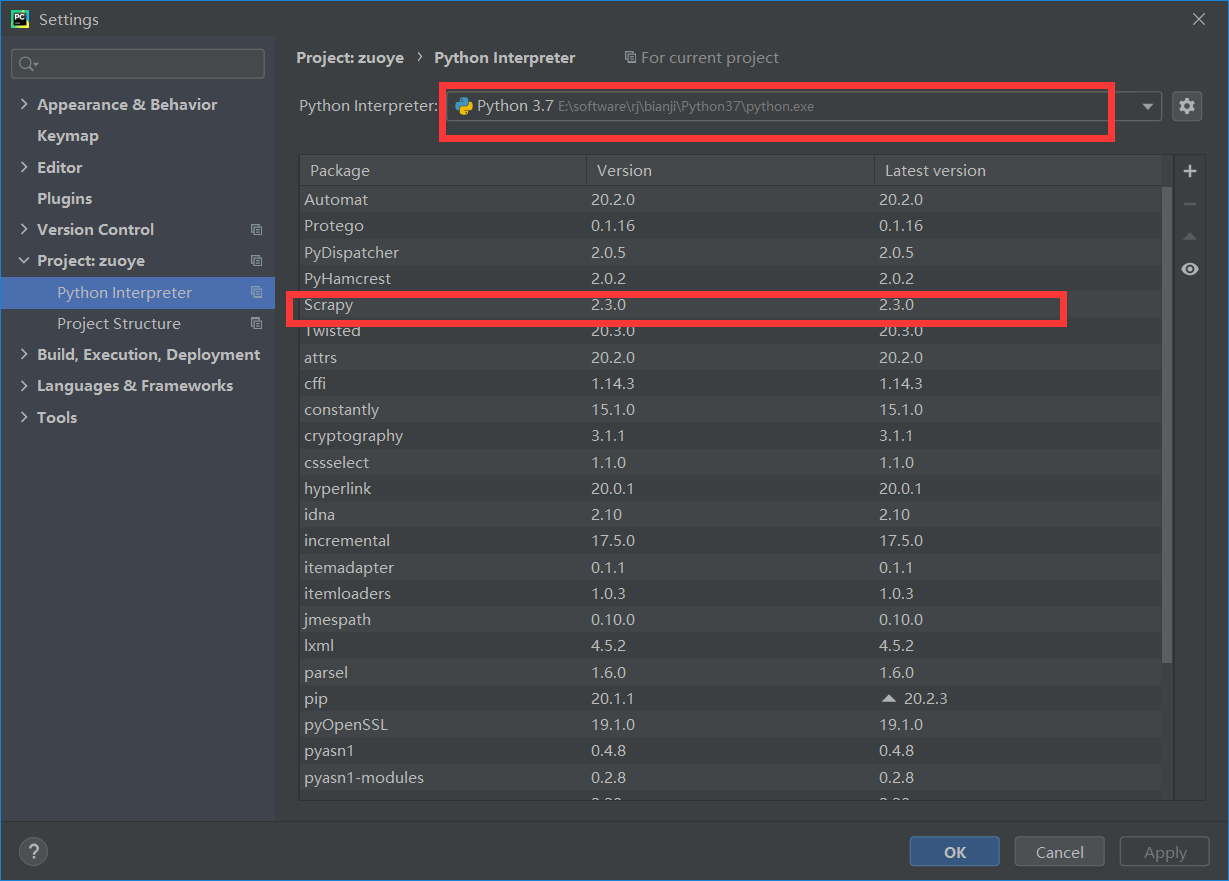
Task: Click the Apply button
Action: click(1165, 852)
